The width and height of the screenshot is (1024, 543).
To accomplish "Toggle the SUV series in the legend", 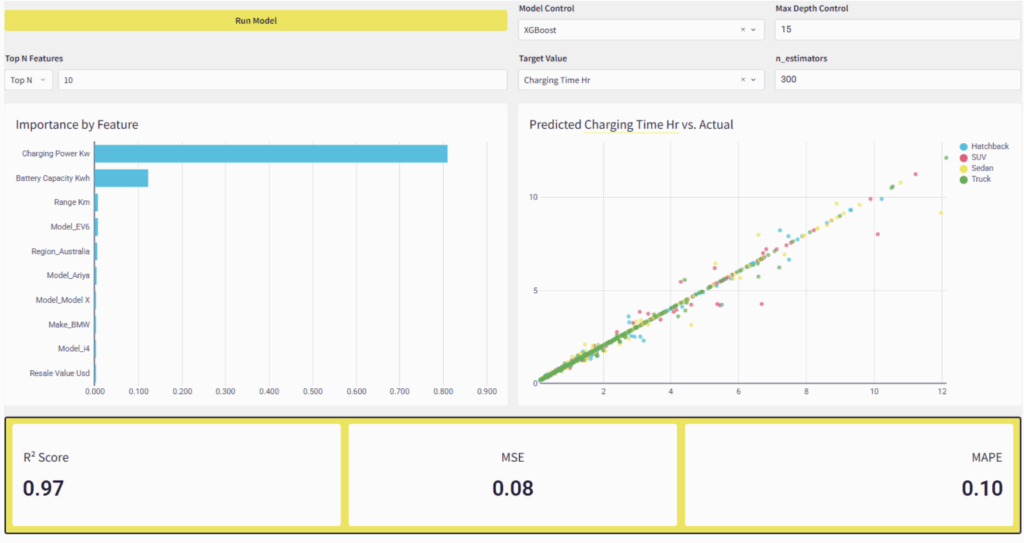I will (x=979, y=158).
